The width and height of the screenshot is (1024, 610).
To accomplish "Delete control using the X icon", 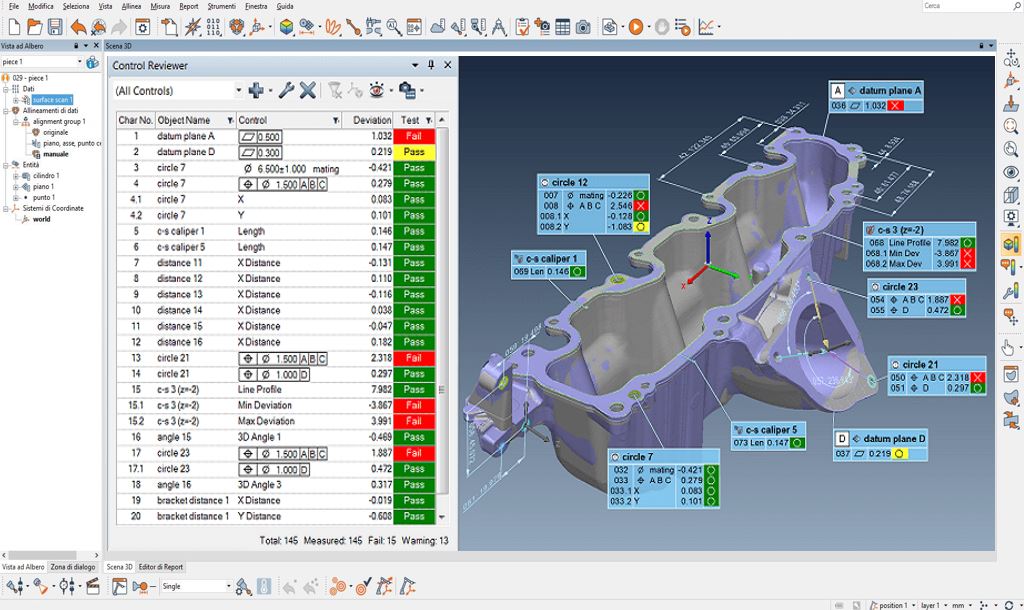I will [308, 91].
